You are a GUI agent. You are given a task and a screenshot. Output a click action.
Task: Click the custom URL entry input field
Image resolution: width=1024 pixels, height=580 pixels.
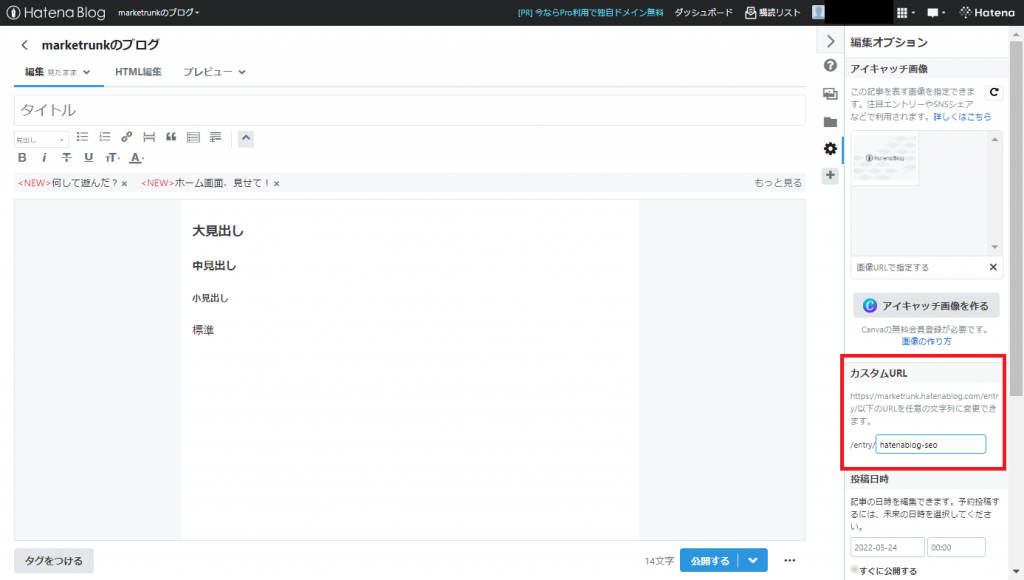tap(930, 444)
